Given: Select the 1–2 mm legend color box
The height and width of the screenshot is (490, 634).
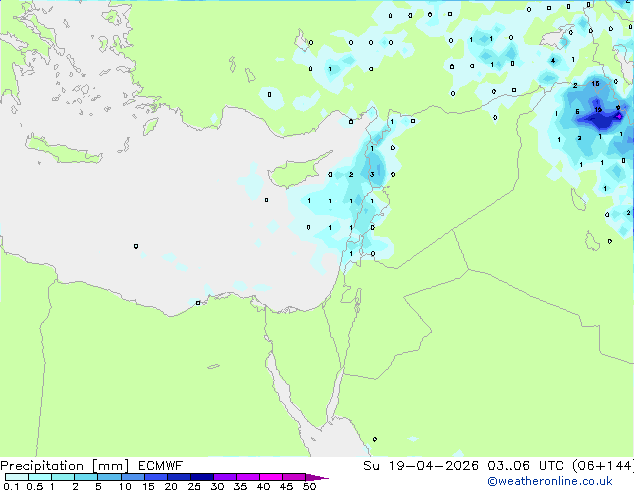Looking at the screenshot, I should click(63, 477).
